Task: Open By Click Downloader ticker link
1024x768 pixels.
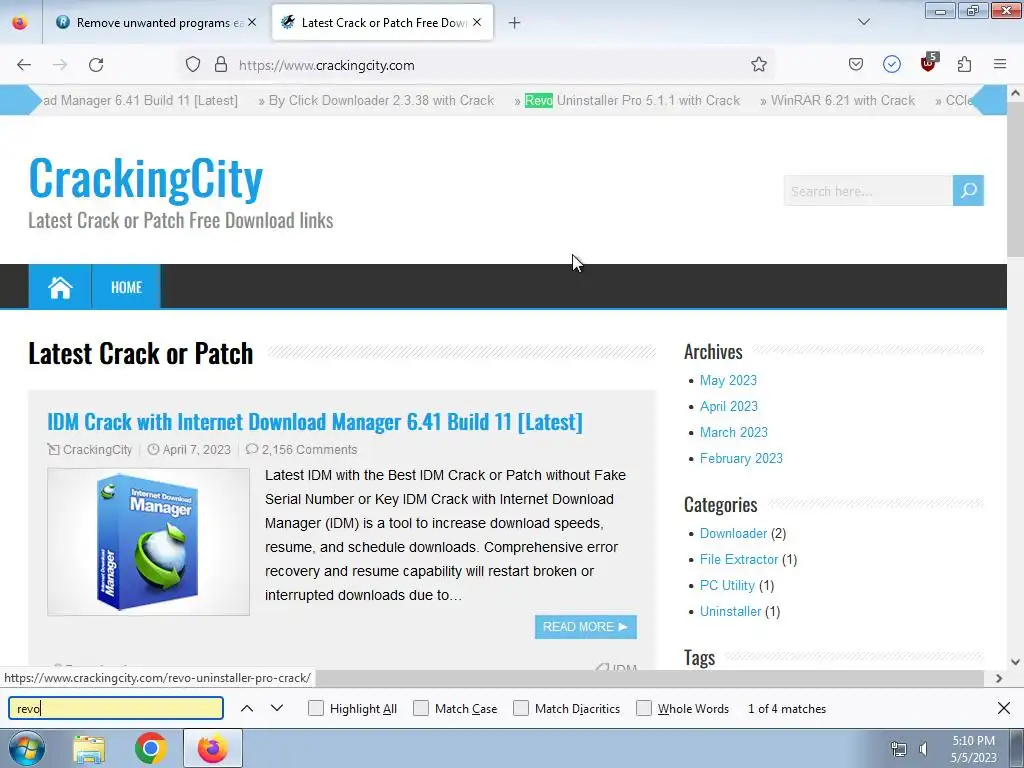Action: coord(381,101)
